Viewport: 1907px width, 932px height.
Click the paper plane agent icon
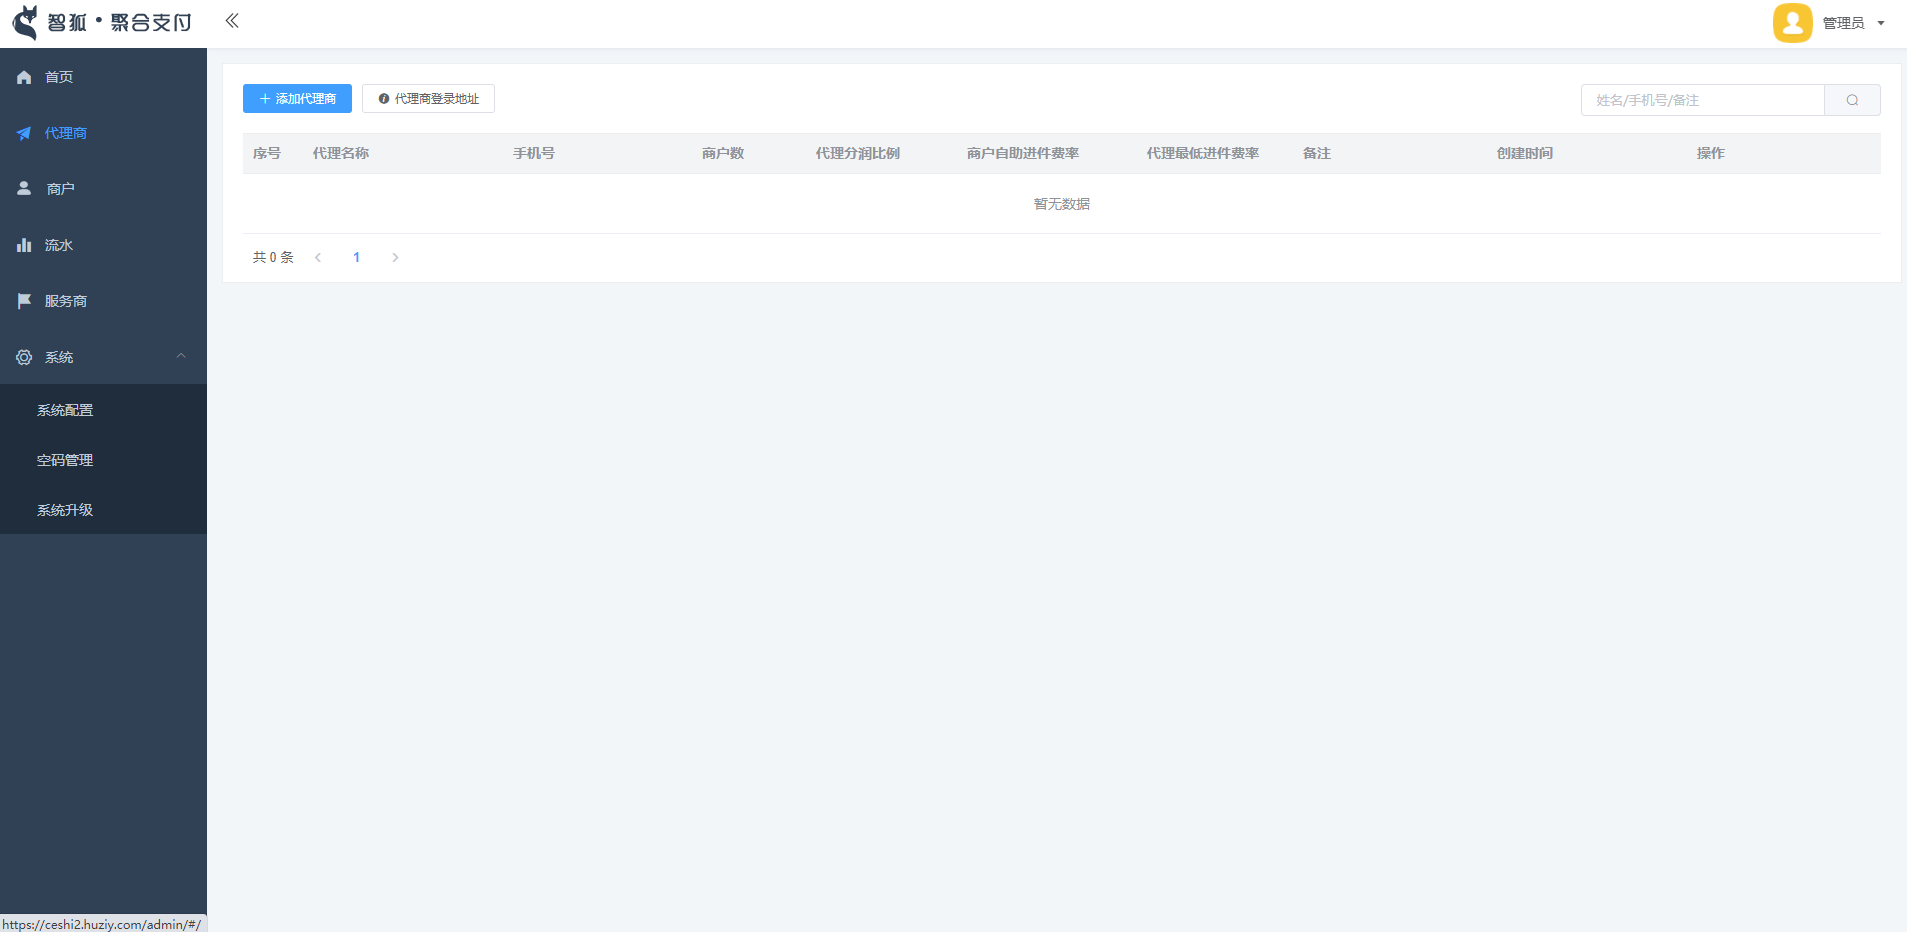coord(24,133)
